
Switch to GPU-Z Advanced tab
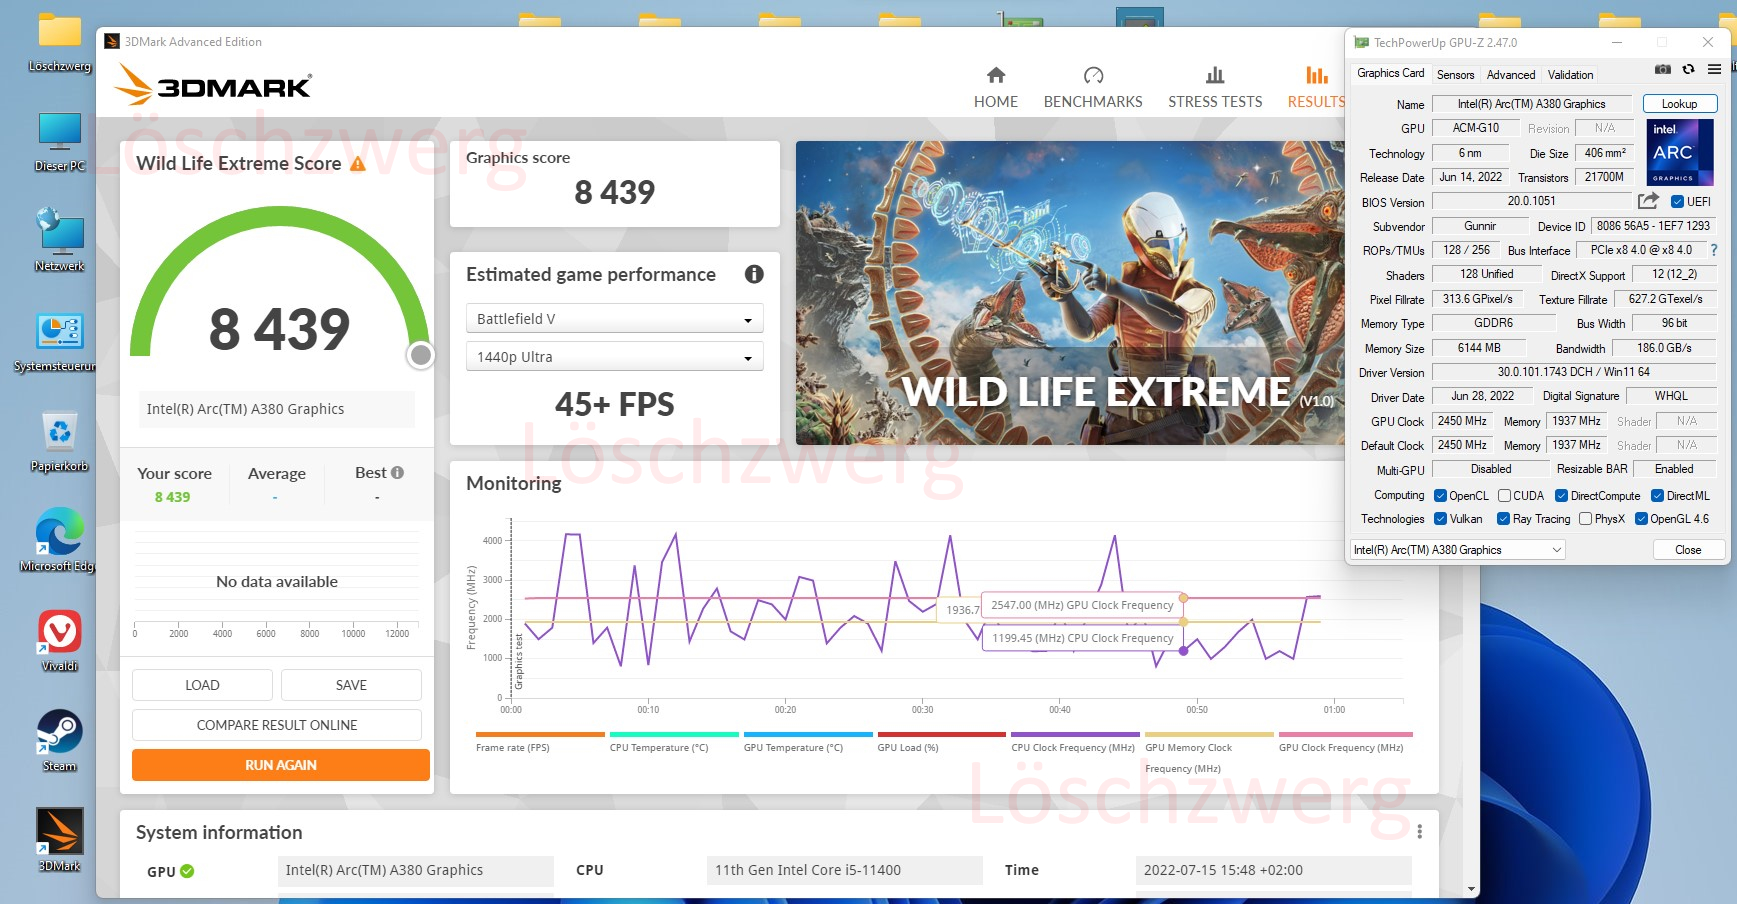click(x=1510, y=75)
